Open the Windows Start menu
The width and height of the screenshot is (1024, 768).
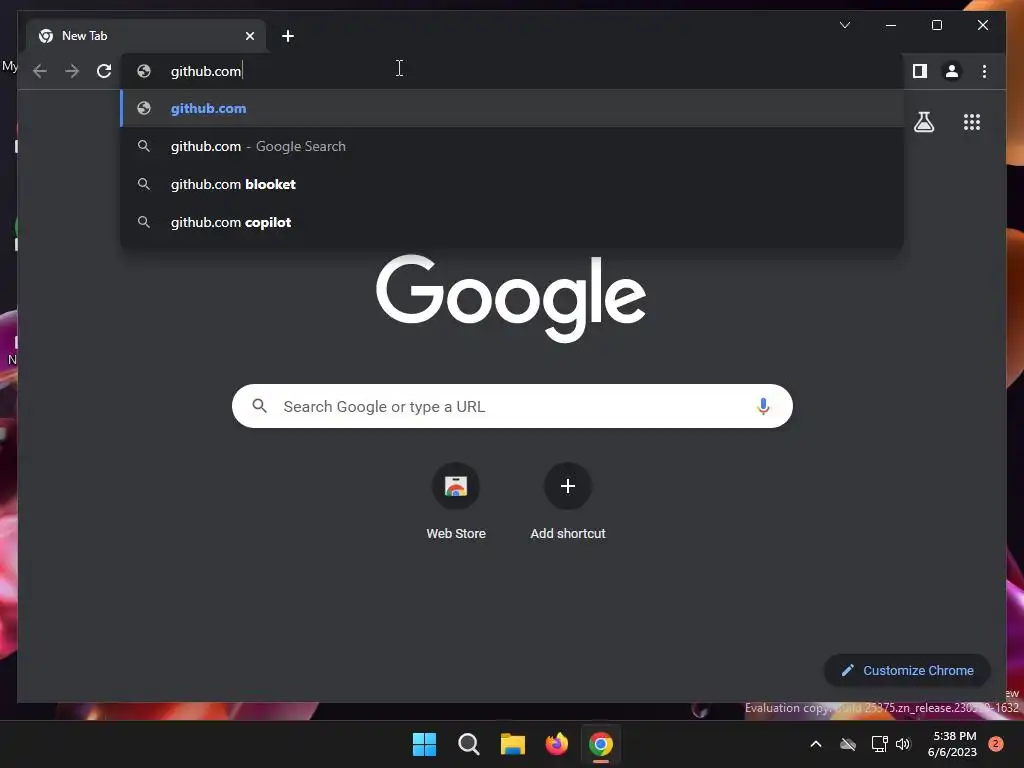(424, 744)
